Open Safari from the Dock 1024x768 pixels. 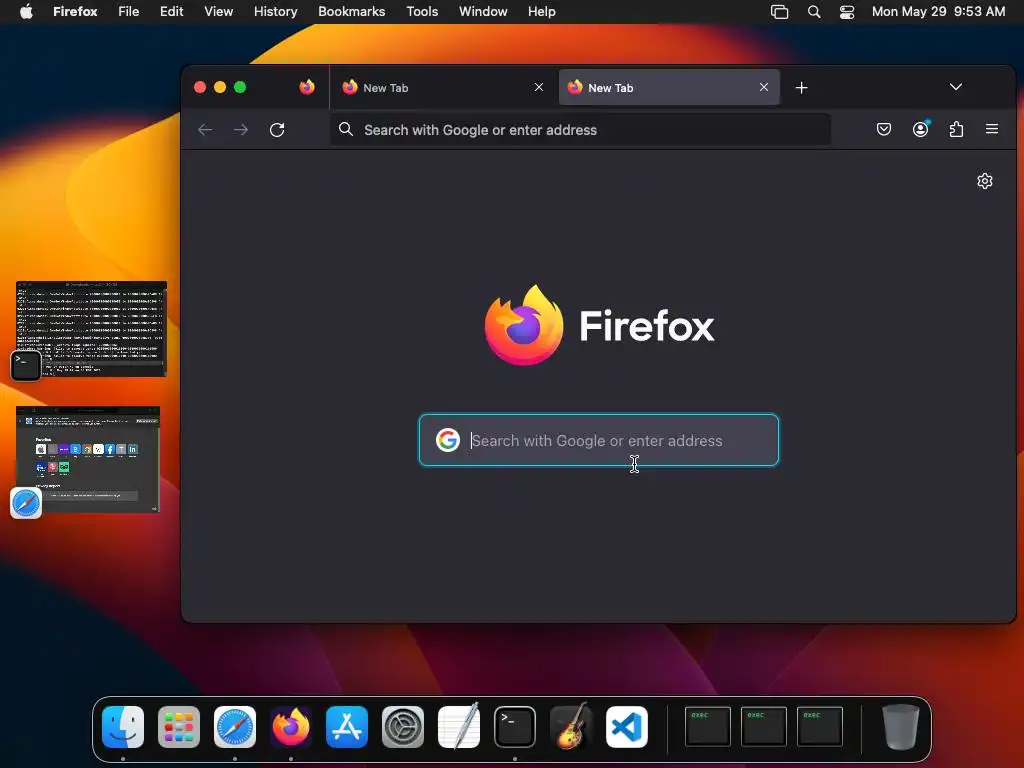point(235,727)
